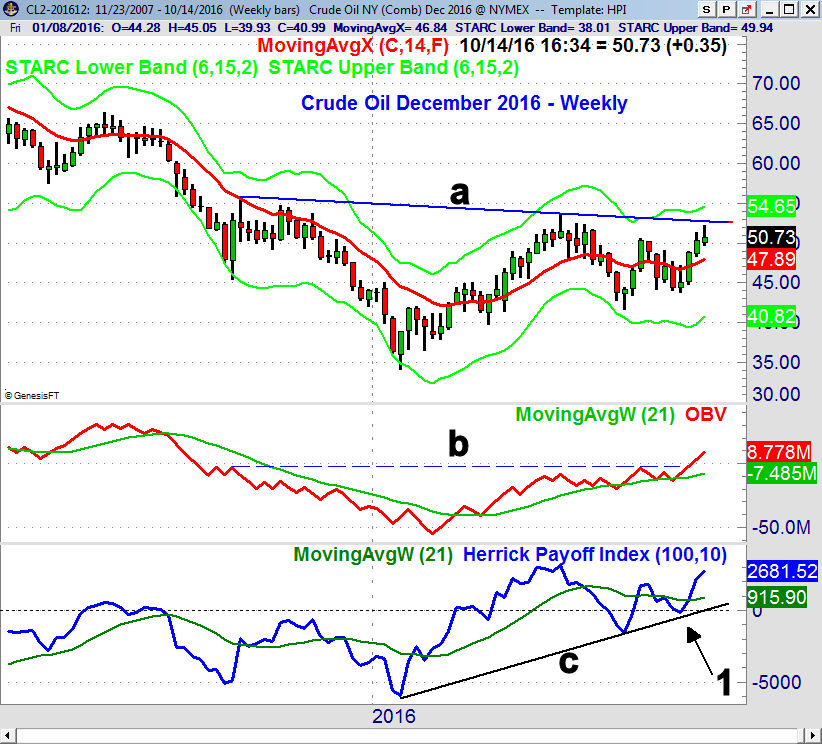Viewport: 822px width, 744px height.
Task: Close the chart window
Action: [809, 9]
